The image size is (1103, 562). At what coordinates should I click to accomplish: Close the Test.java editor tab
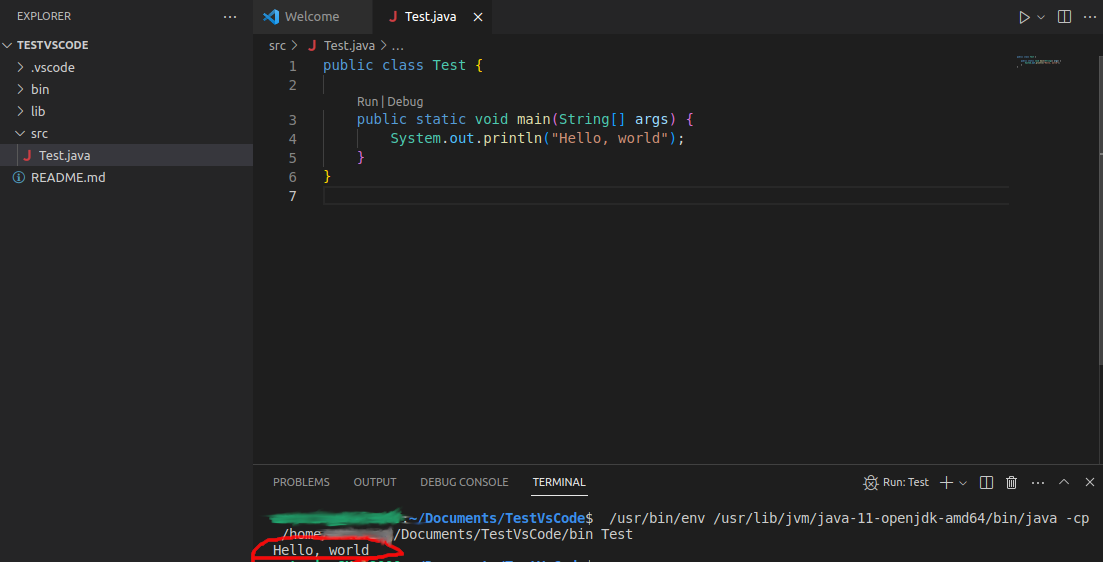[478, 17]
